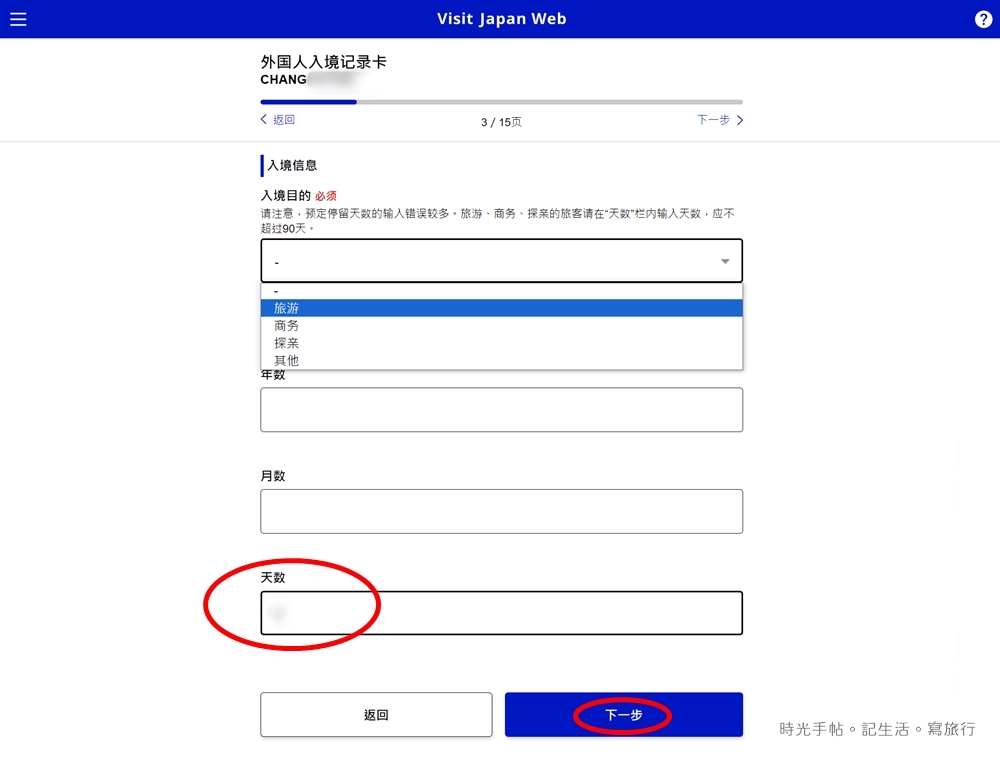Focus the 天数 input field
The height and width of the screenshot is (762, 1000).
tap(501, 613)
